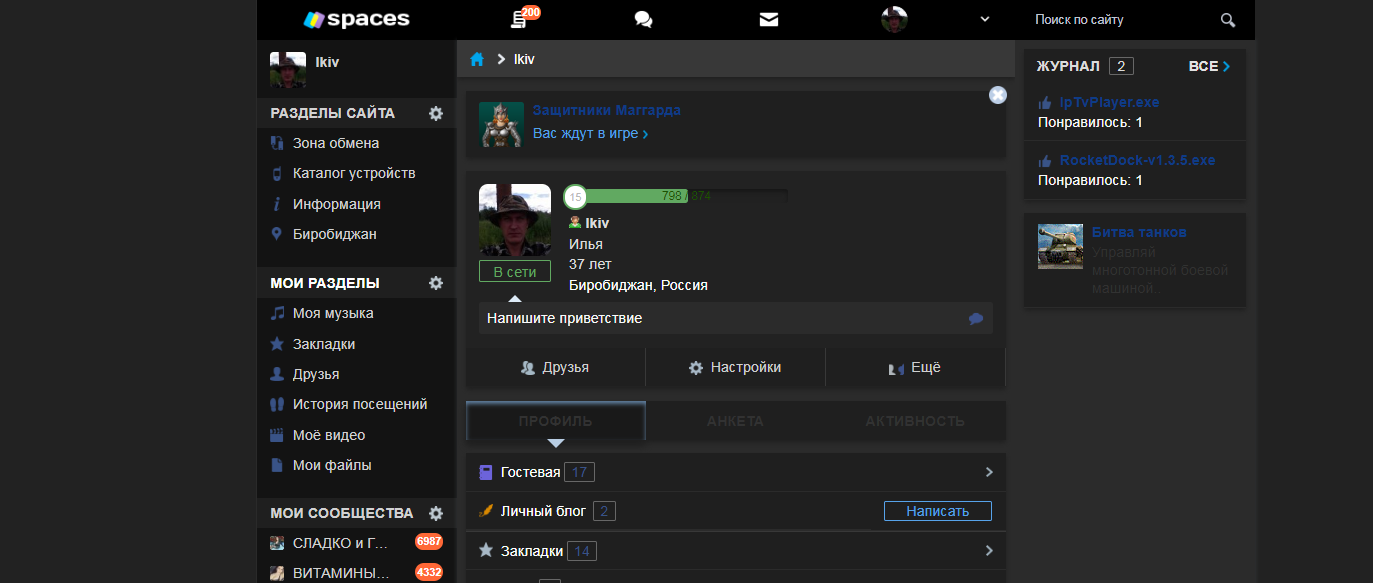Click the level 15 circle badge
The image size is (1373, 583).
point(575,197)
